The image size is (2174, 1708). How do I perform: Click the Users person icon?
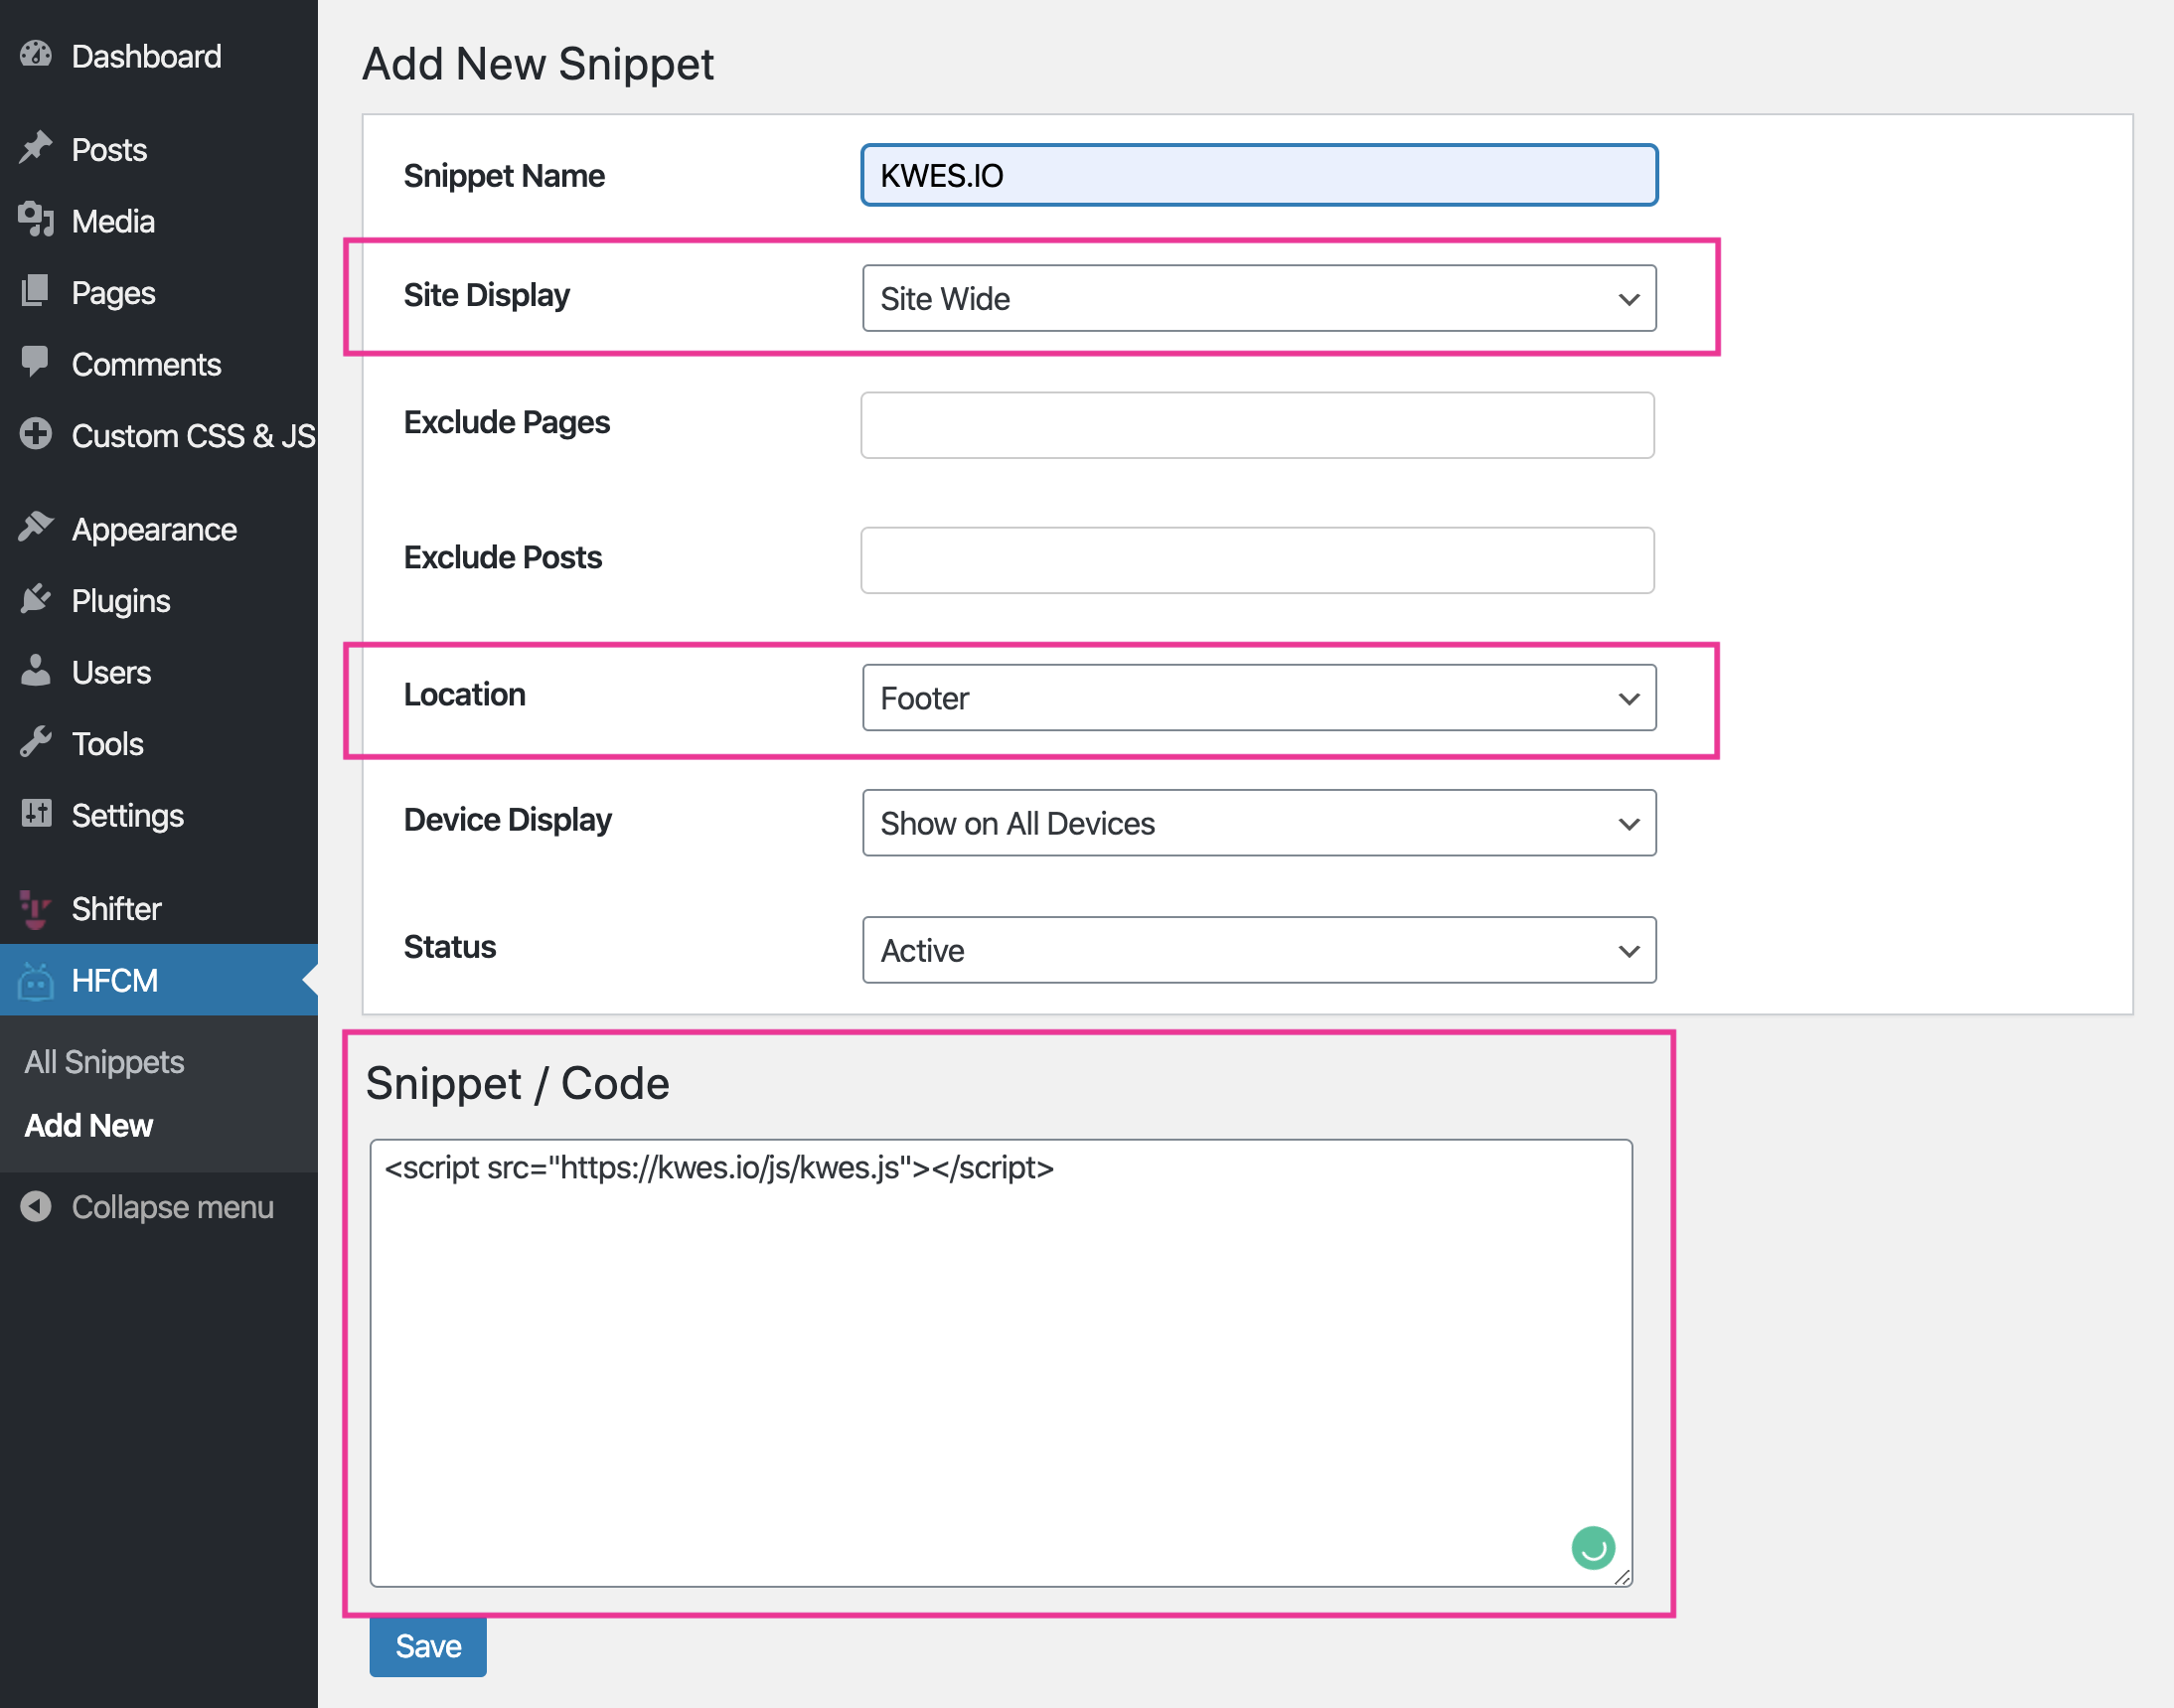point(36,671)
